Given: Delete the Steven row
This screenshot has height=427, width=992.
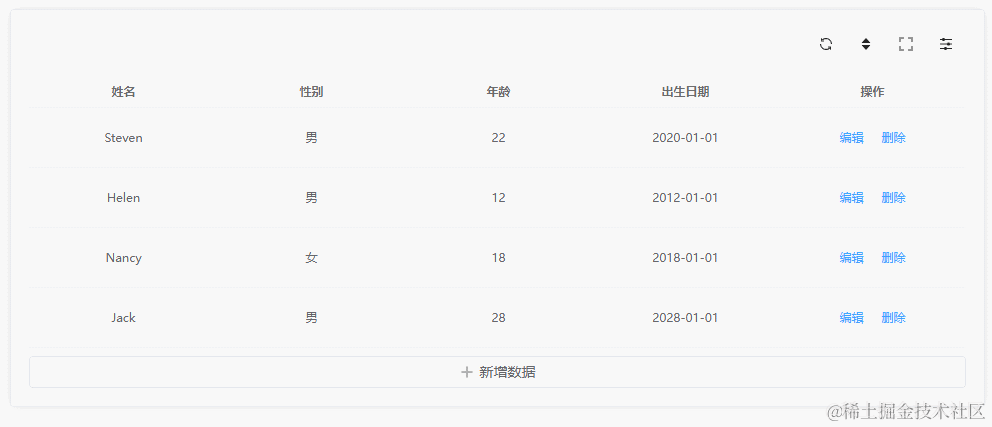Looking at the screenshot, I should 893,138.
